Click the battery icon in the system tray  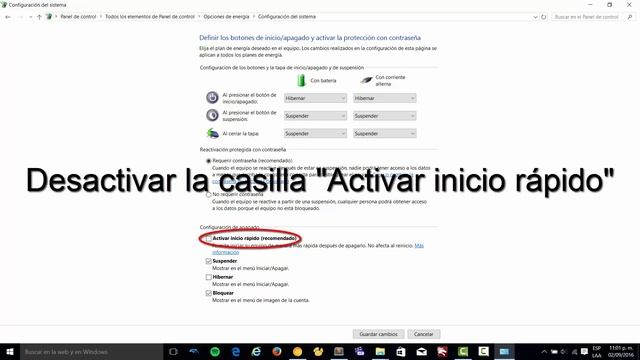(554, 351)
